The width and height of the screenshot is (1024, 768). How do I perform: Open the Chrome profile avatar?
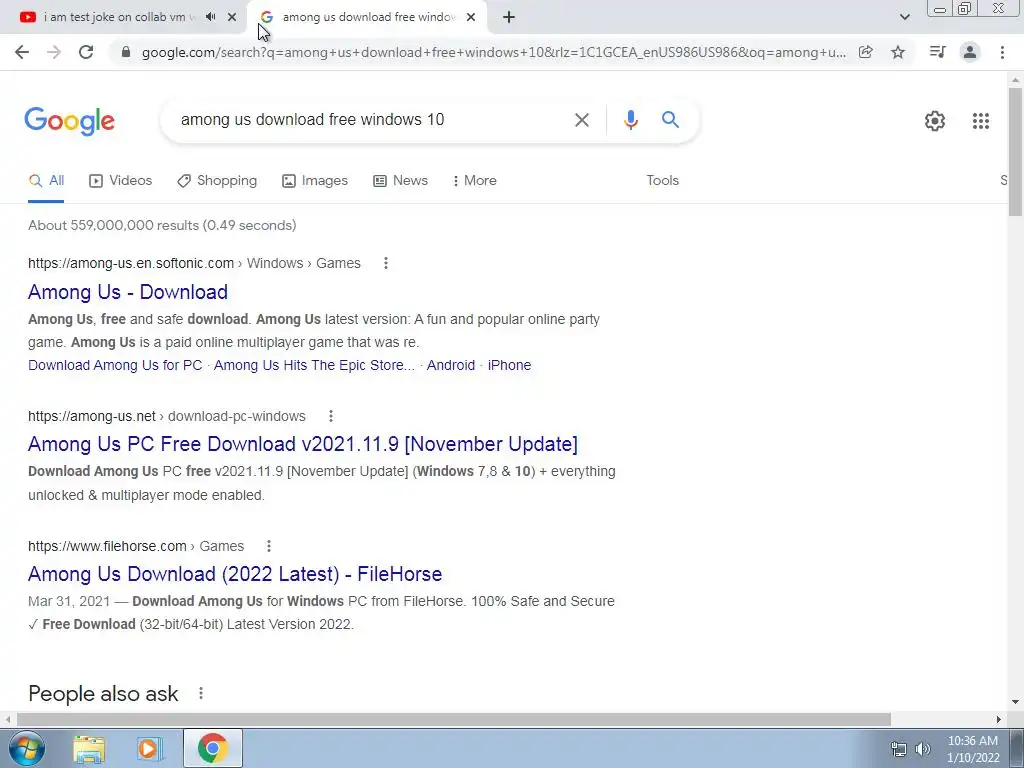pyautogui.click(x=970, y=52)
